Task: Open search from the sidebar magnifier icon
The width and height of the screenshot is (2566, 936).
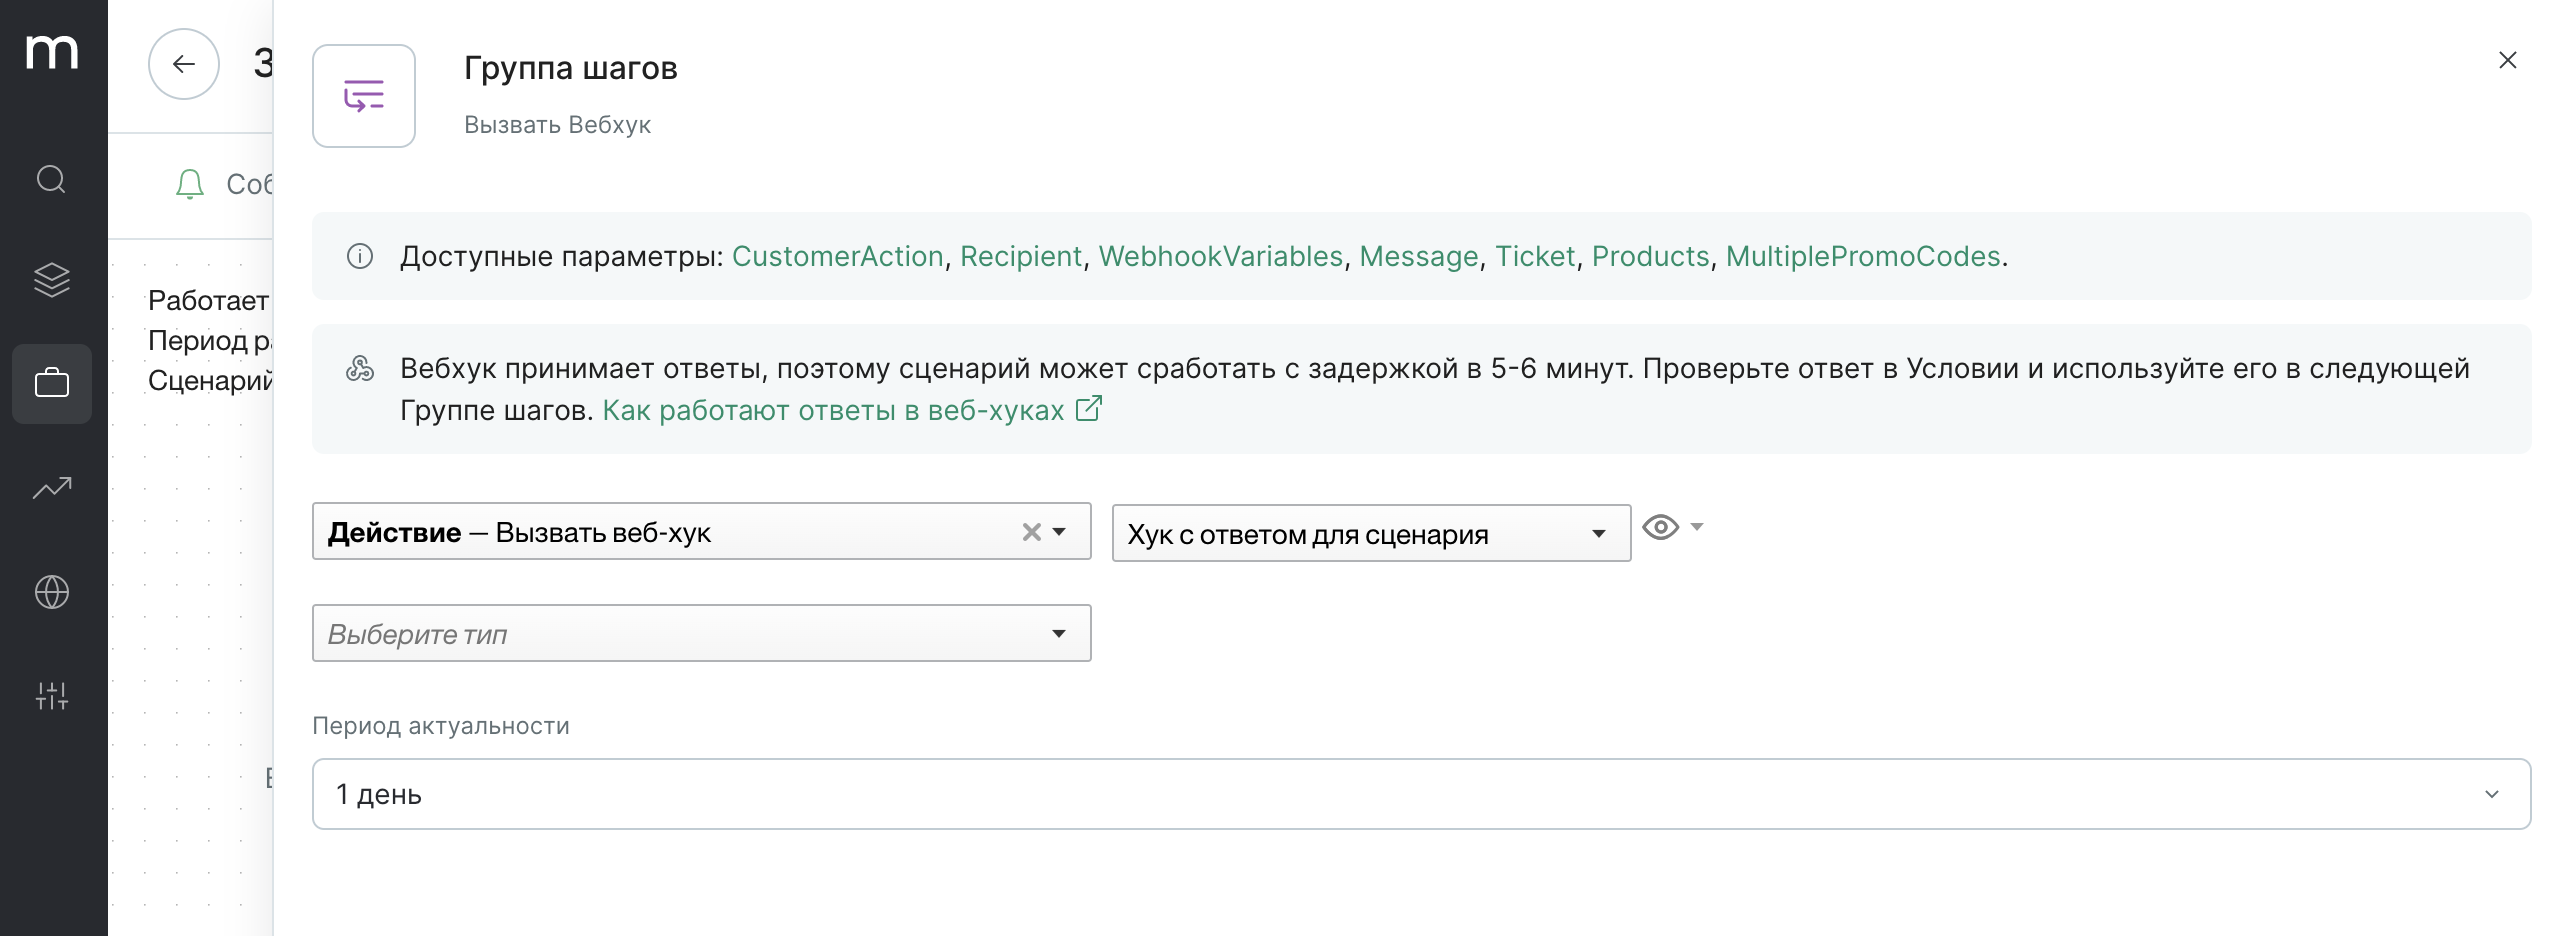Action: tap(52, 180)
